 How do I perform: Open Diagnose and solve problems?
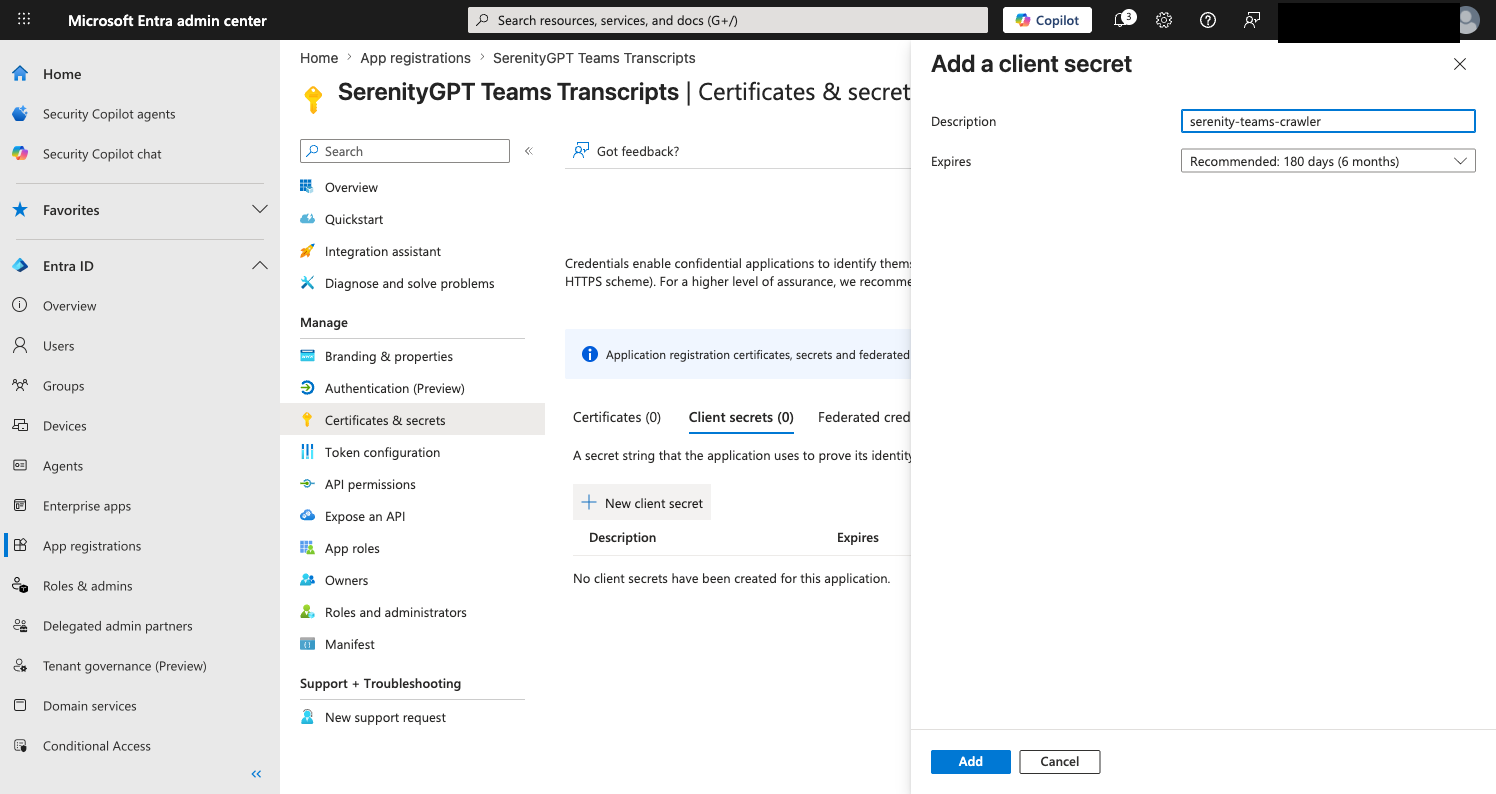pyautogui.click(x=410, y=283)
